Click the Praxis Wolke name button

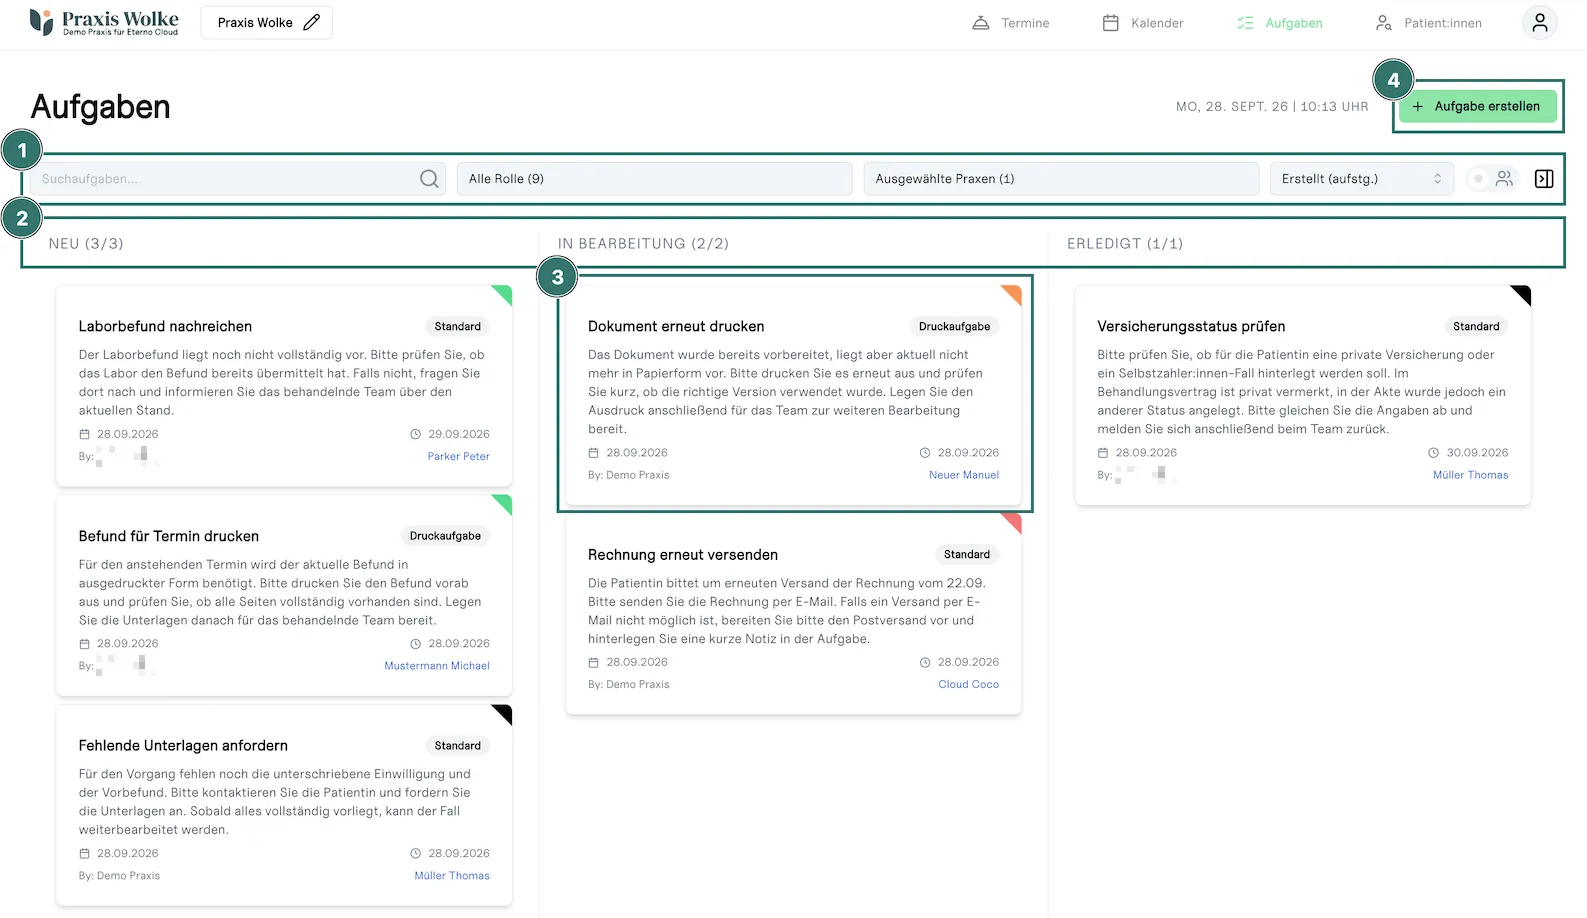click(x=266, y=22)
